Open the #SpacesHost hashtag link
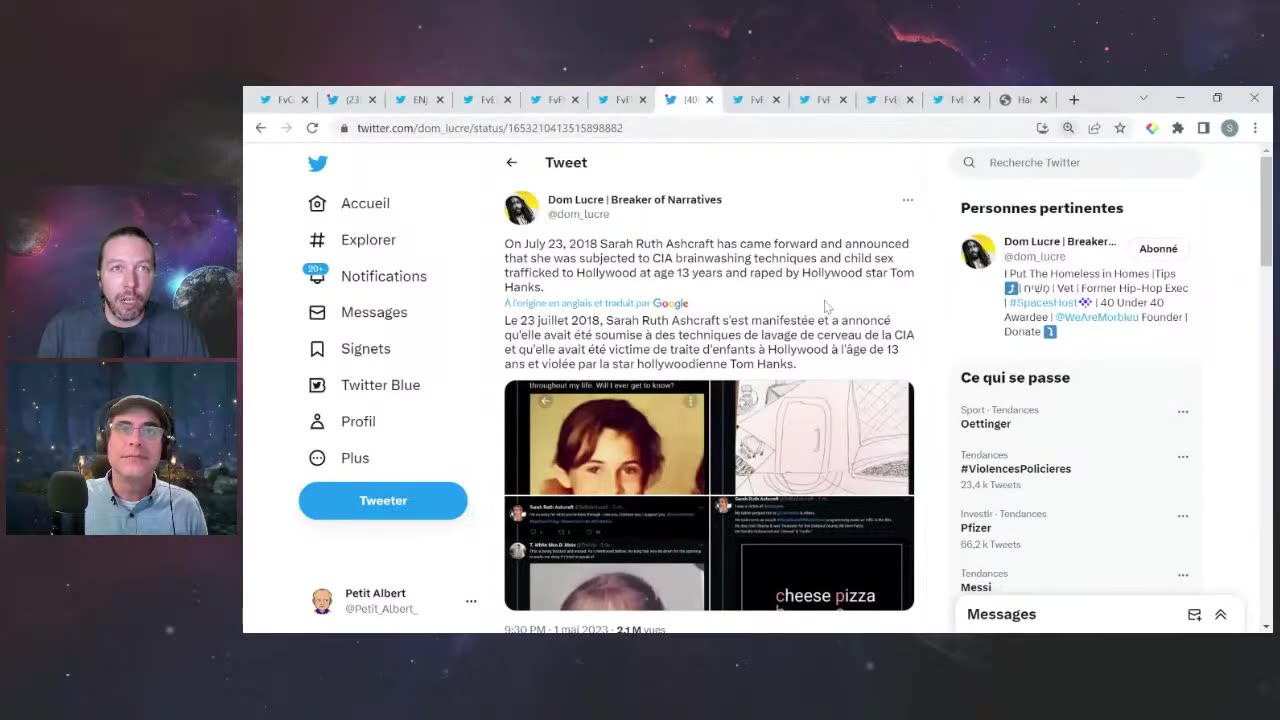Image resolution: width=1280 pixels, height=720 pixels. pyautogui.click(x=1043, y=303)
